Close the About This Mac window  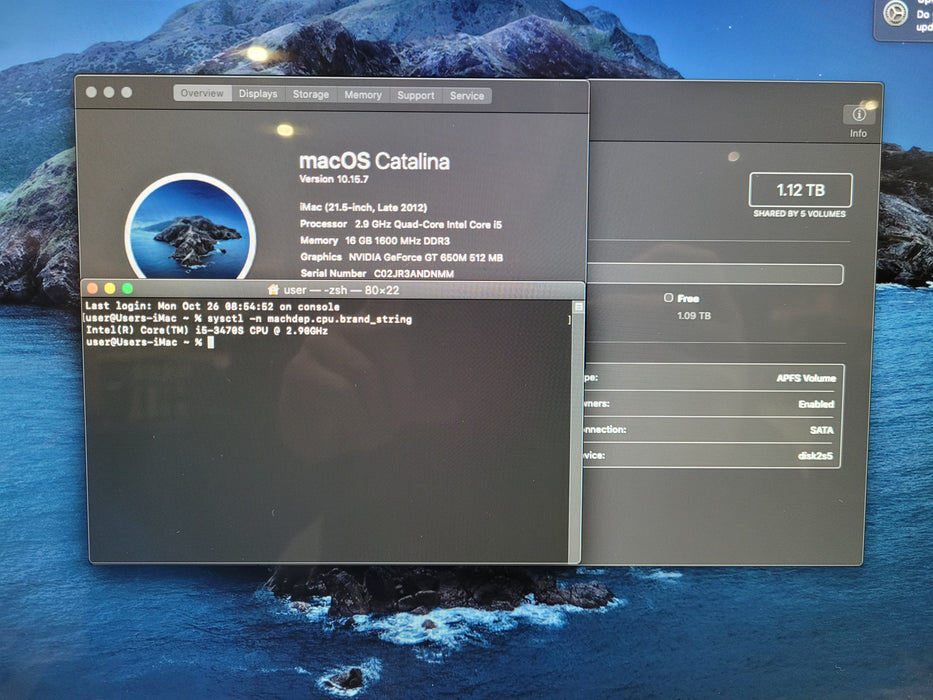(91, 92)
